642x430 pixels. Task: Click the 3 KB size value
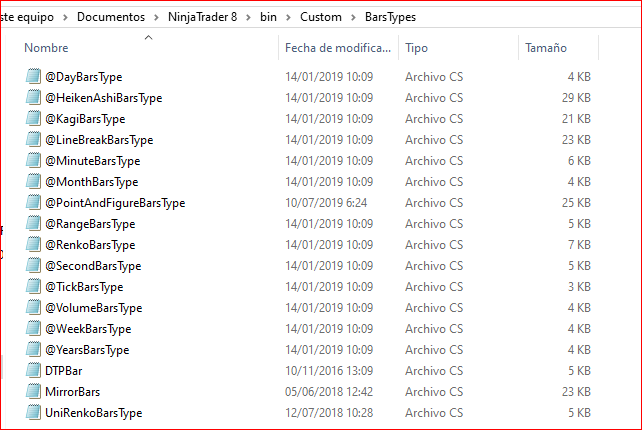(579, 287)
